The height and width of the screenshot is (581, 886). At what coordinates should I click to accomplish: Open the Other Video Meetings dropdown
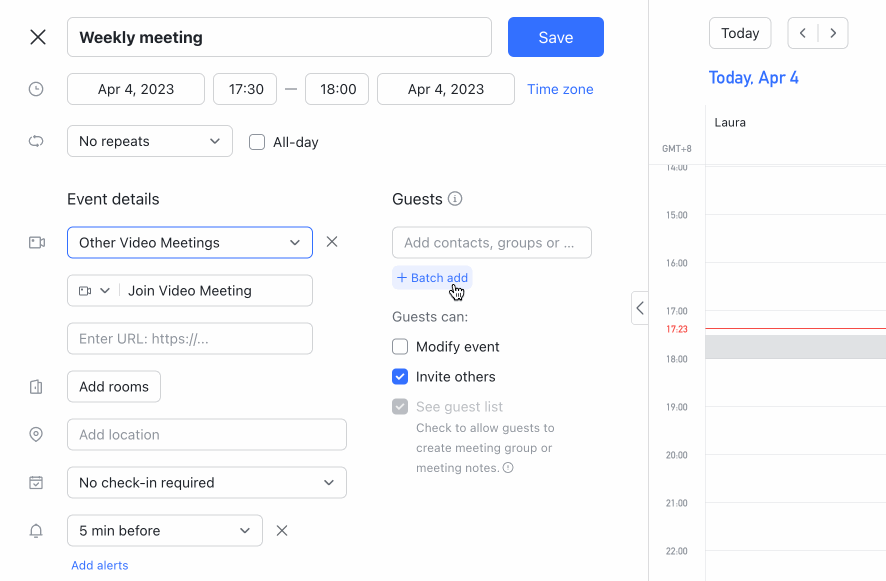(x=189, y=242)
